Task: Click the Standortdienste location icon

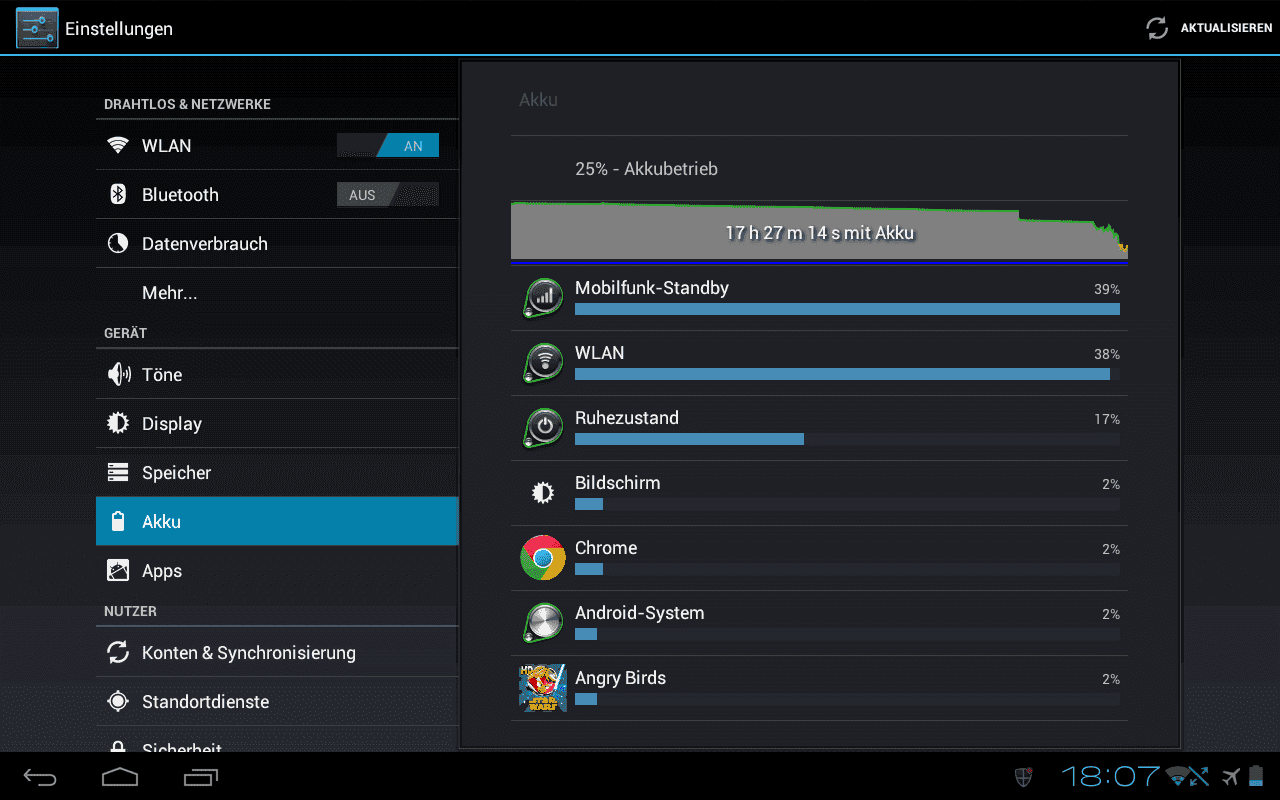Action: point(118,702)
